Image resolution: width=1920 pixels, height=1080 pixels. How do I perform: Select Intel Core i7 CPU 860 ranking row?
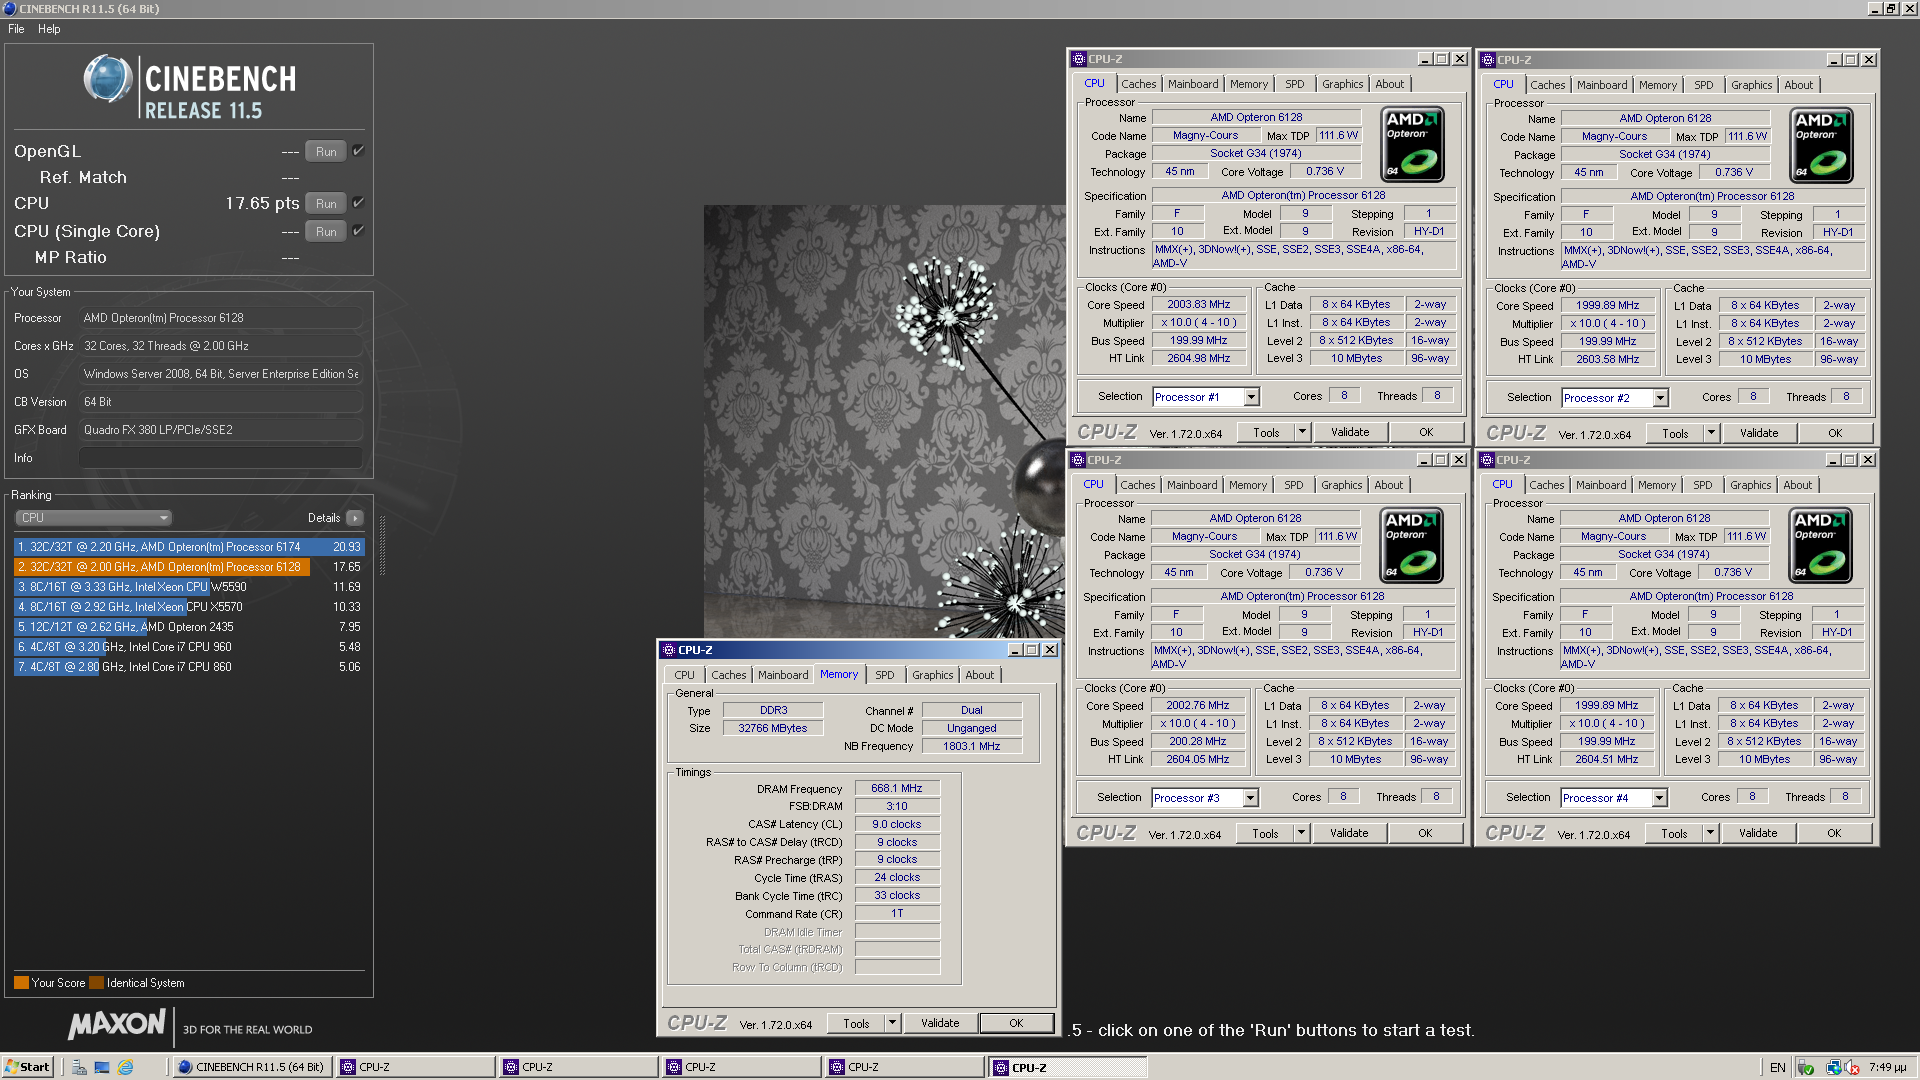[189, 667]
